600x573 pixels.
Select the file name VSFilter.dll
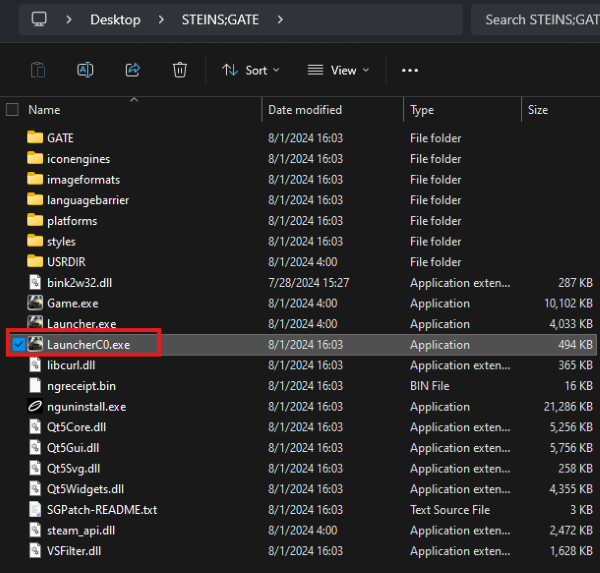point(74,551)
